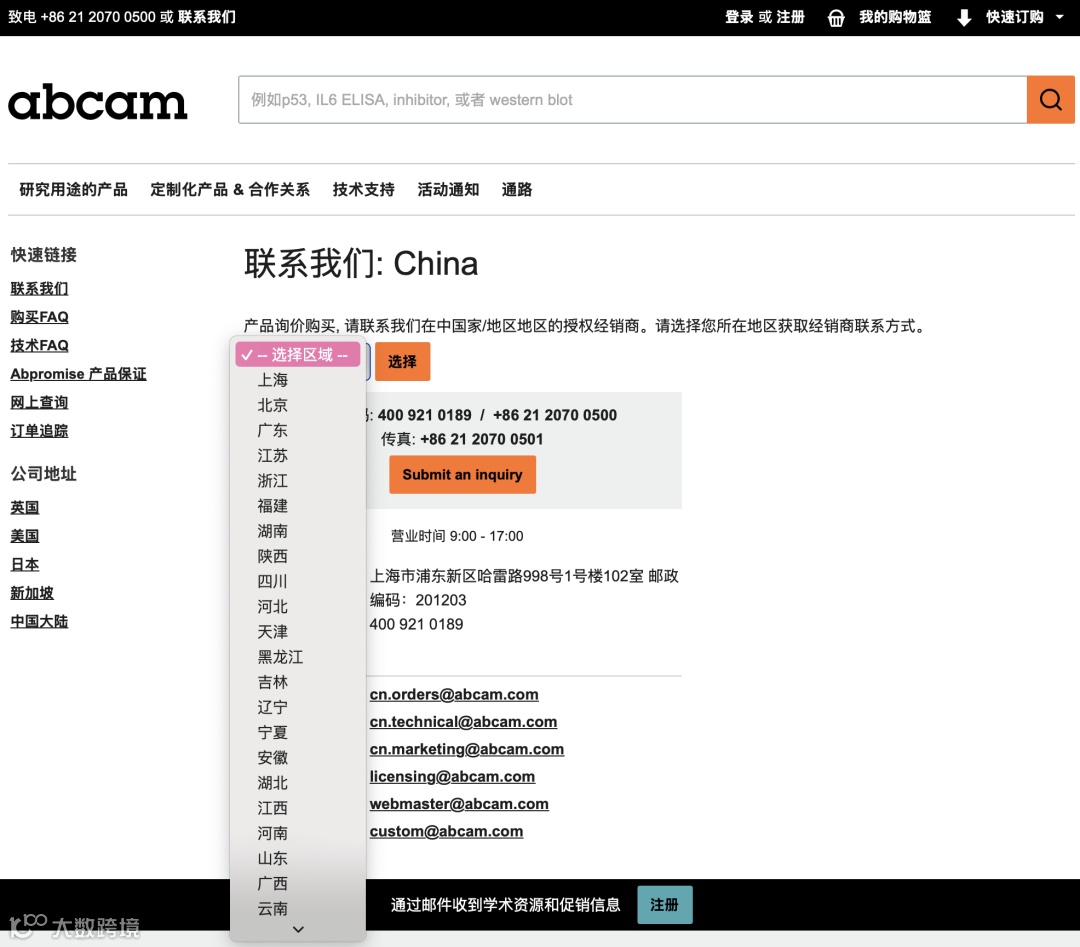Click the orange 选择 button
Viewport: 1080px width, 947px height.
coord(402,362)
